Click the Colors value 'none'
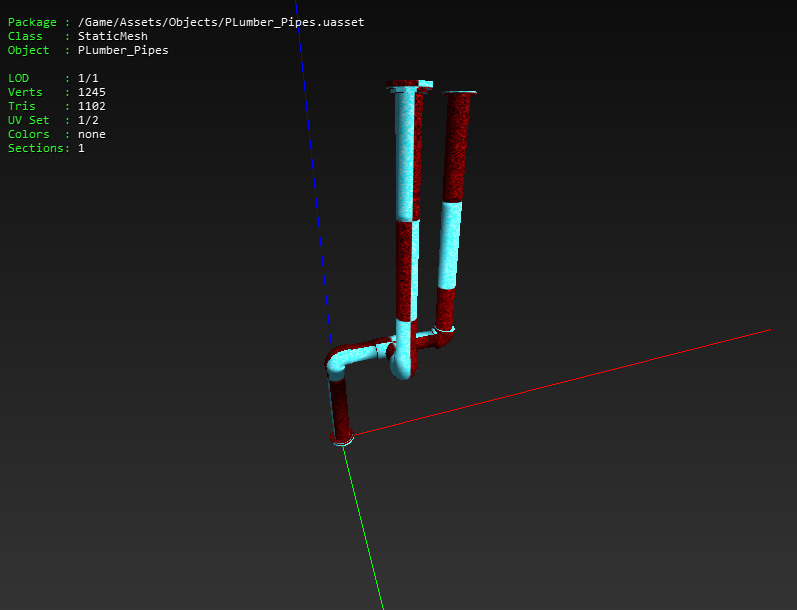The width and height of the screenshot is (797, 610). tap(91, 134)
